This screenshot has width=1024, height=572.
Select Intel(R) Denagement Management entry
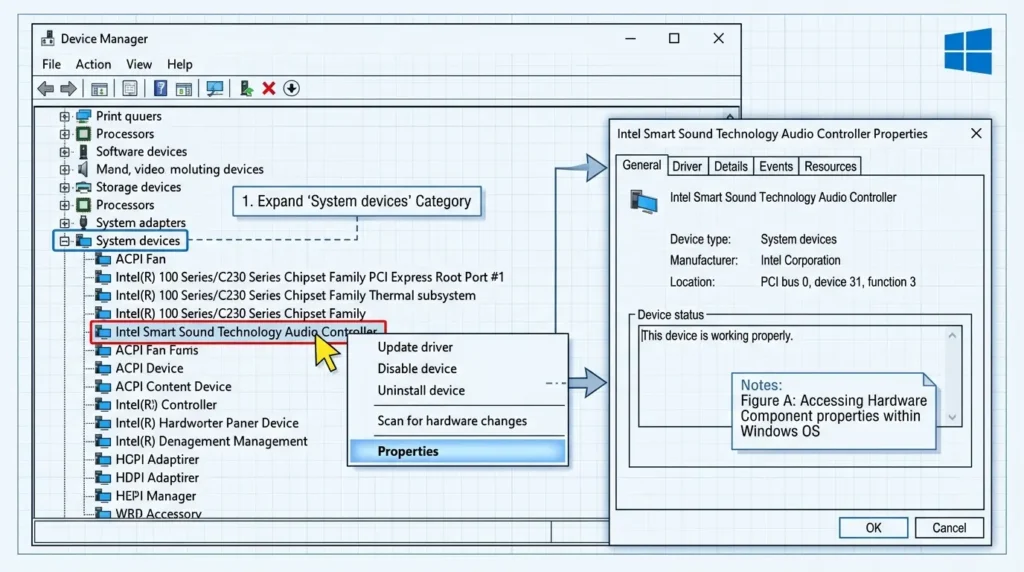coord(211,441)
